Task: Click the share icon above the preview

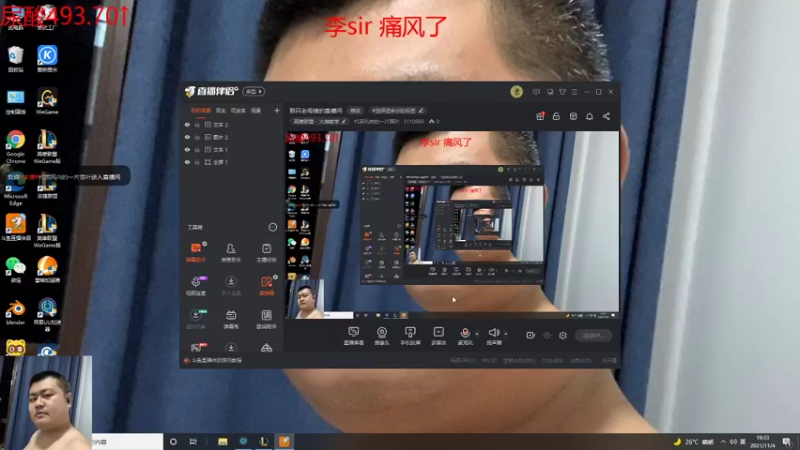Action: click(x=606, y=116)
